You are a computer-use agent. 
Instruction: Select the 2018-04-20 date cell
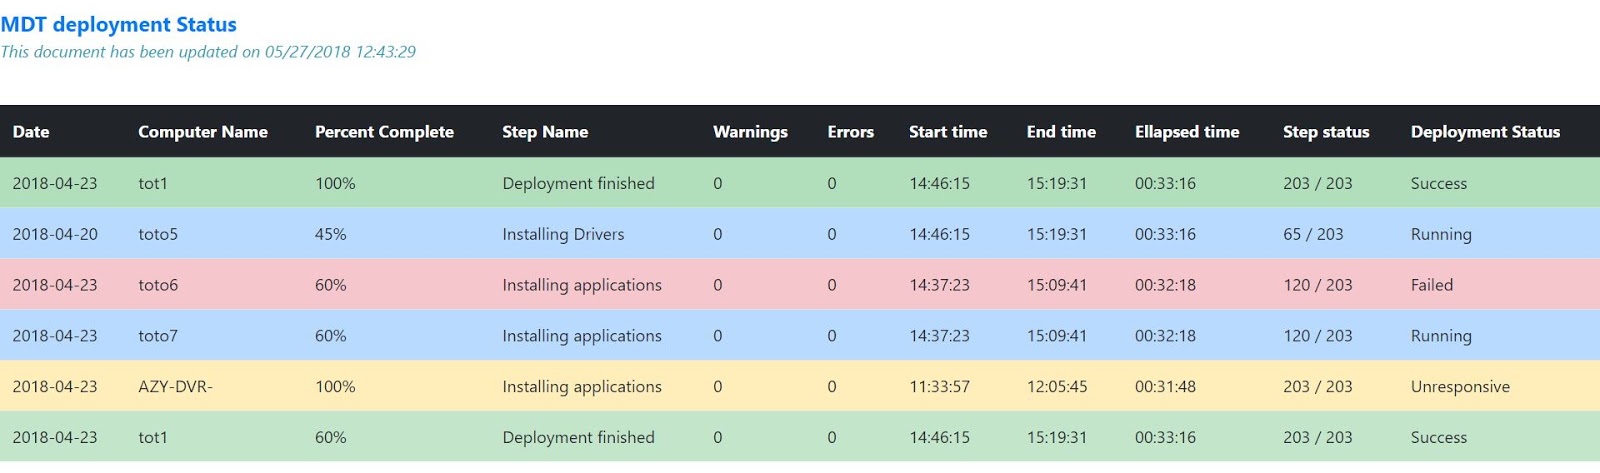(x=55, y=234)
